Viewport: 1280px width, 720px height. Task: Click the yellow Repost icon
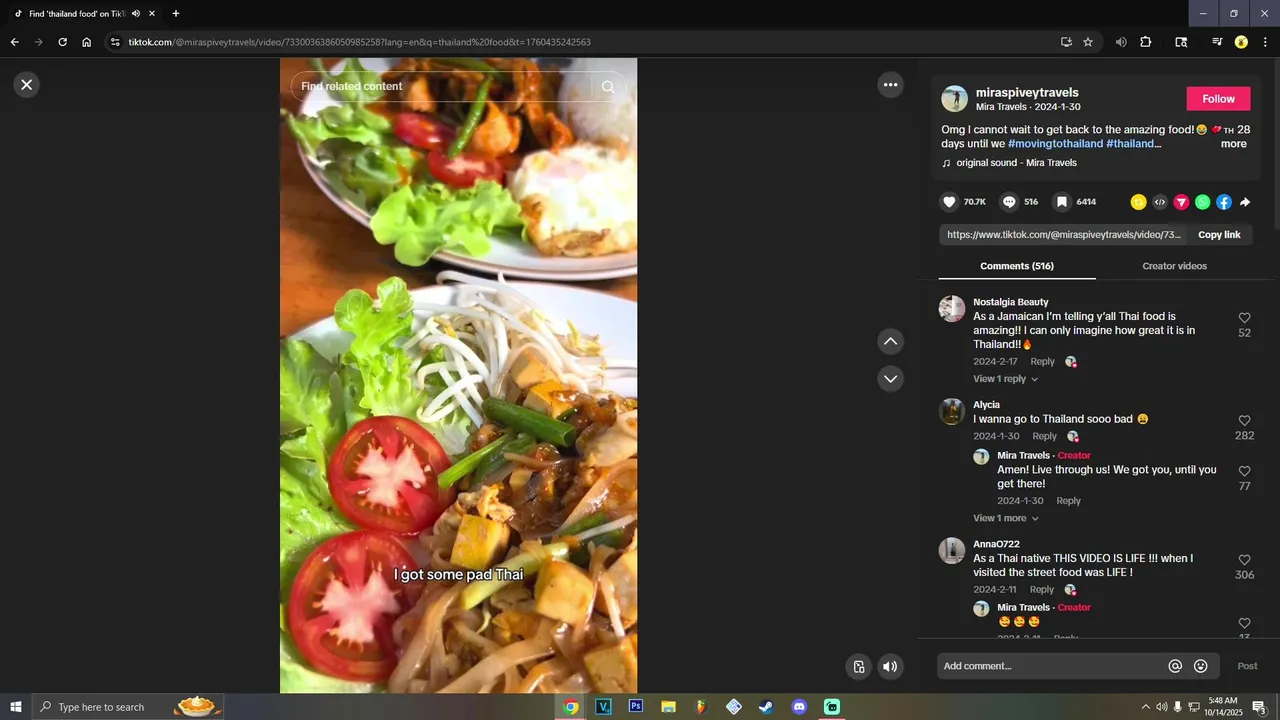pyautogui.click(x=1138, y=202)
